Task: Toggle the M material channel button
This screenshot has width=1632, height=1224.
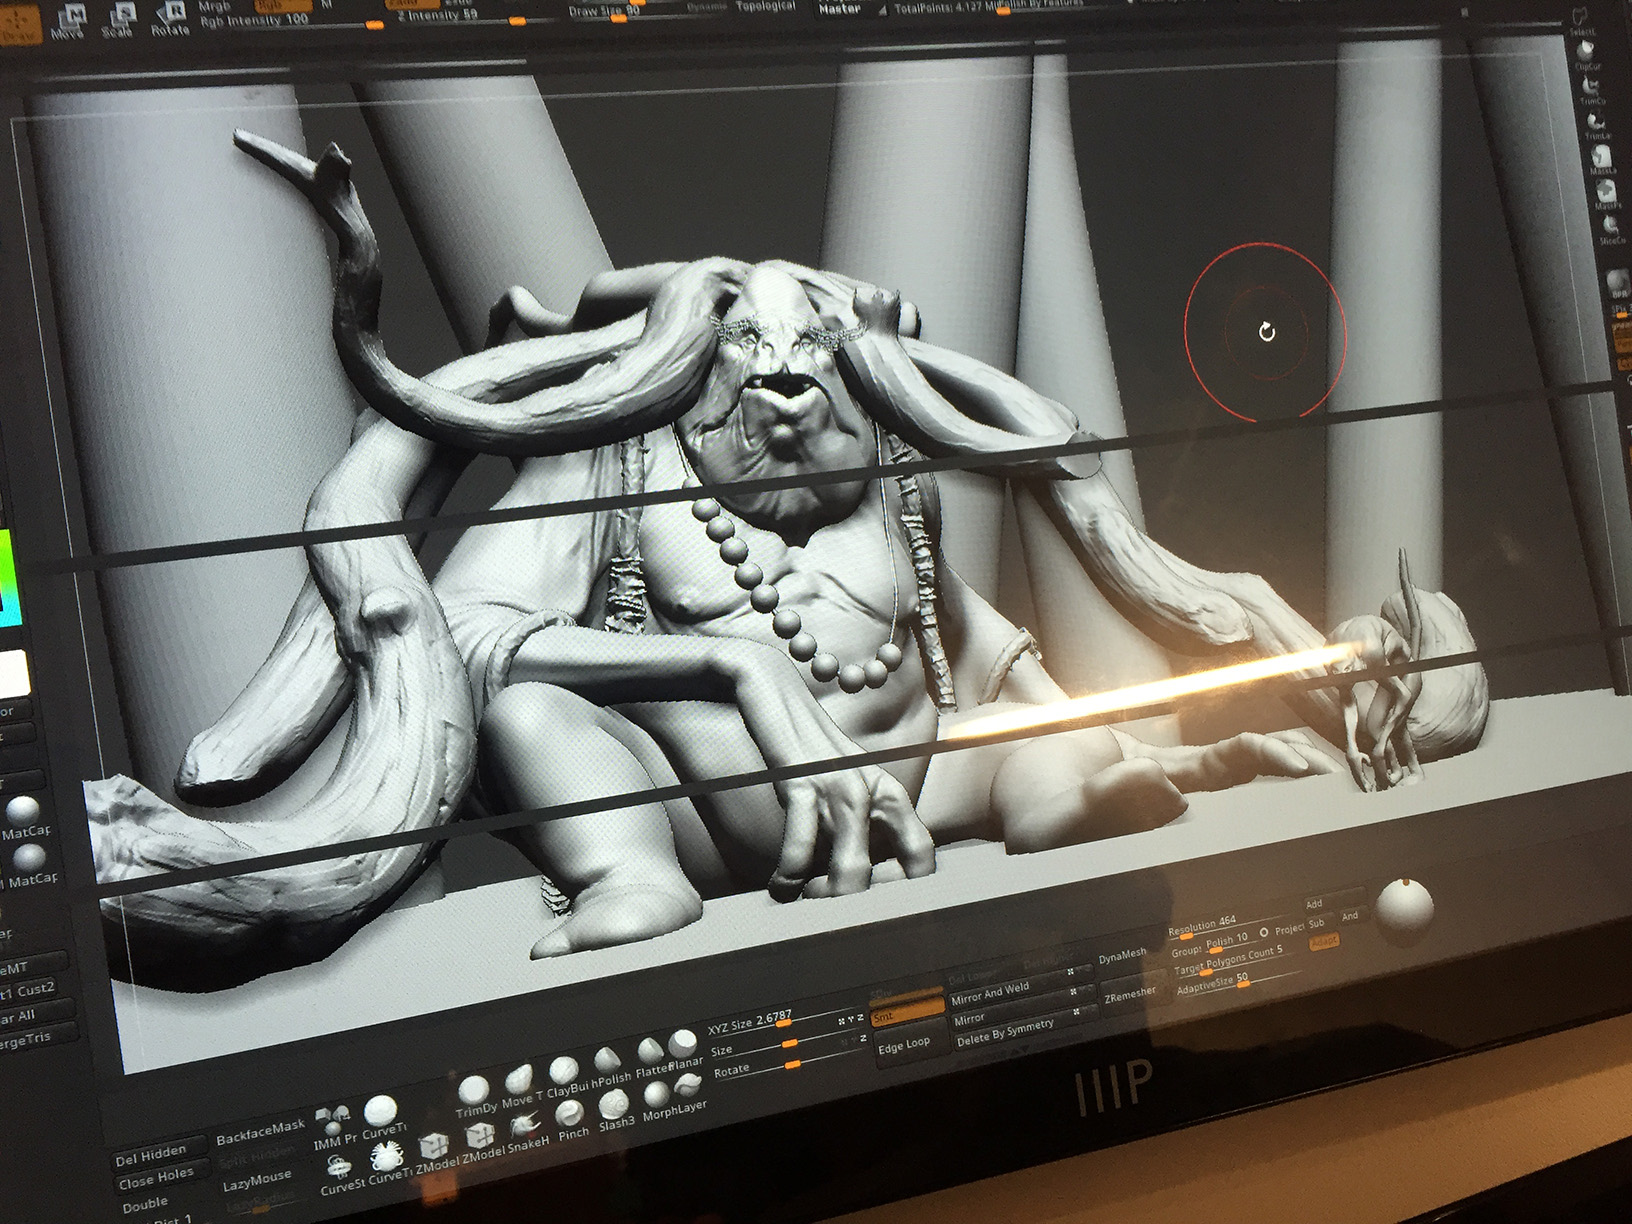Action: (326, 5)
